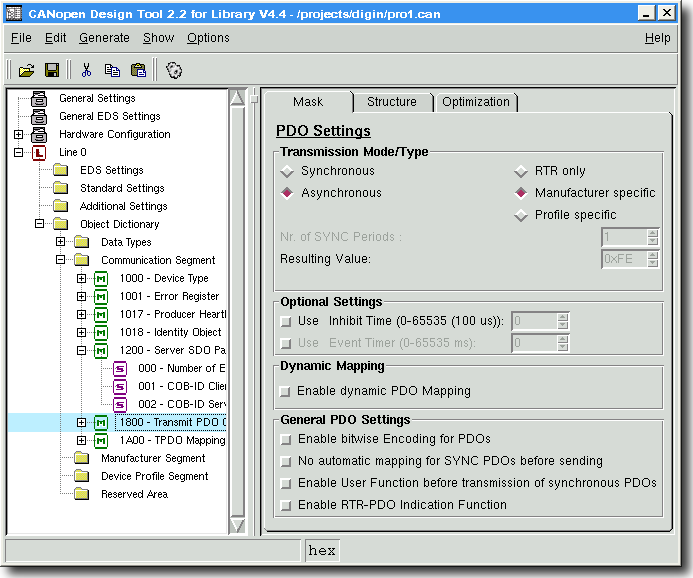Click the tree scrollbar down arrow
693x578 pixels.
(x=237, y=525)
